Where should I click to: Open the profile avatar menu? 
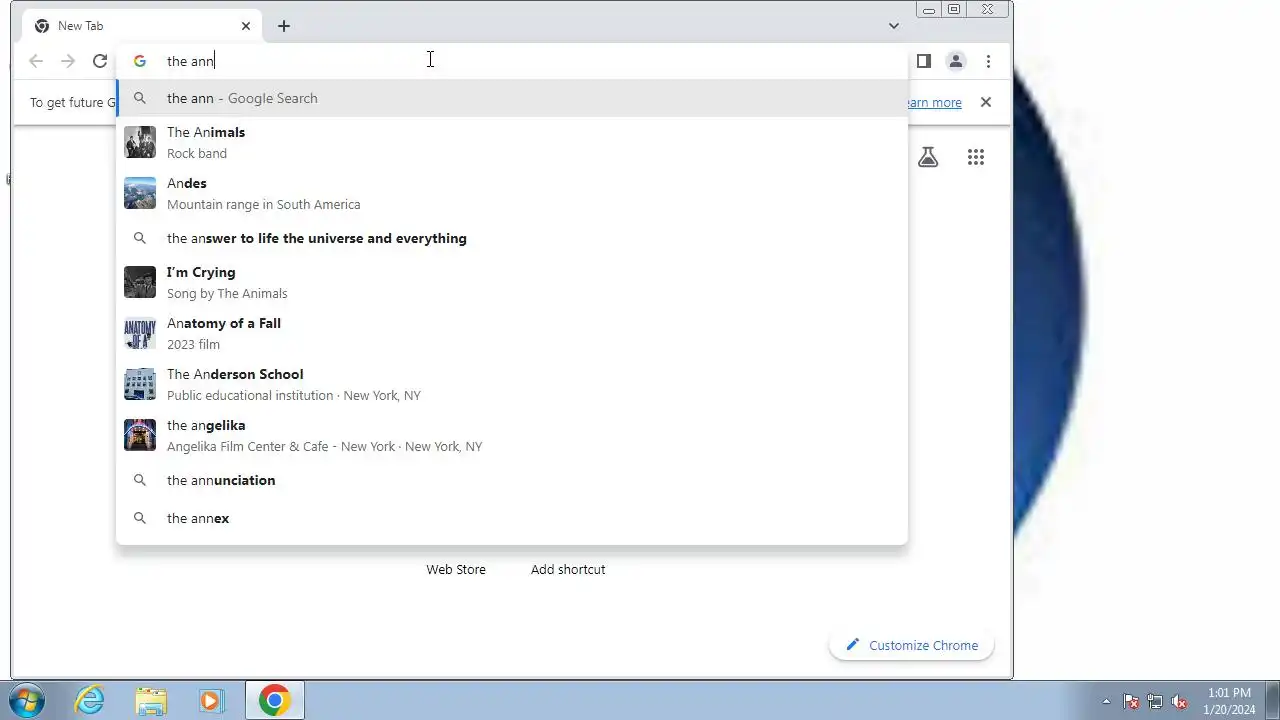point(956,61)
